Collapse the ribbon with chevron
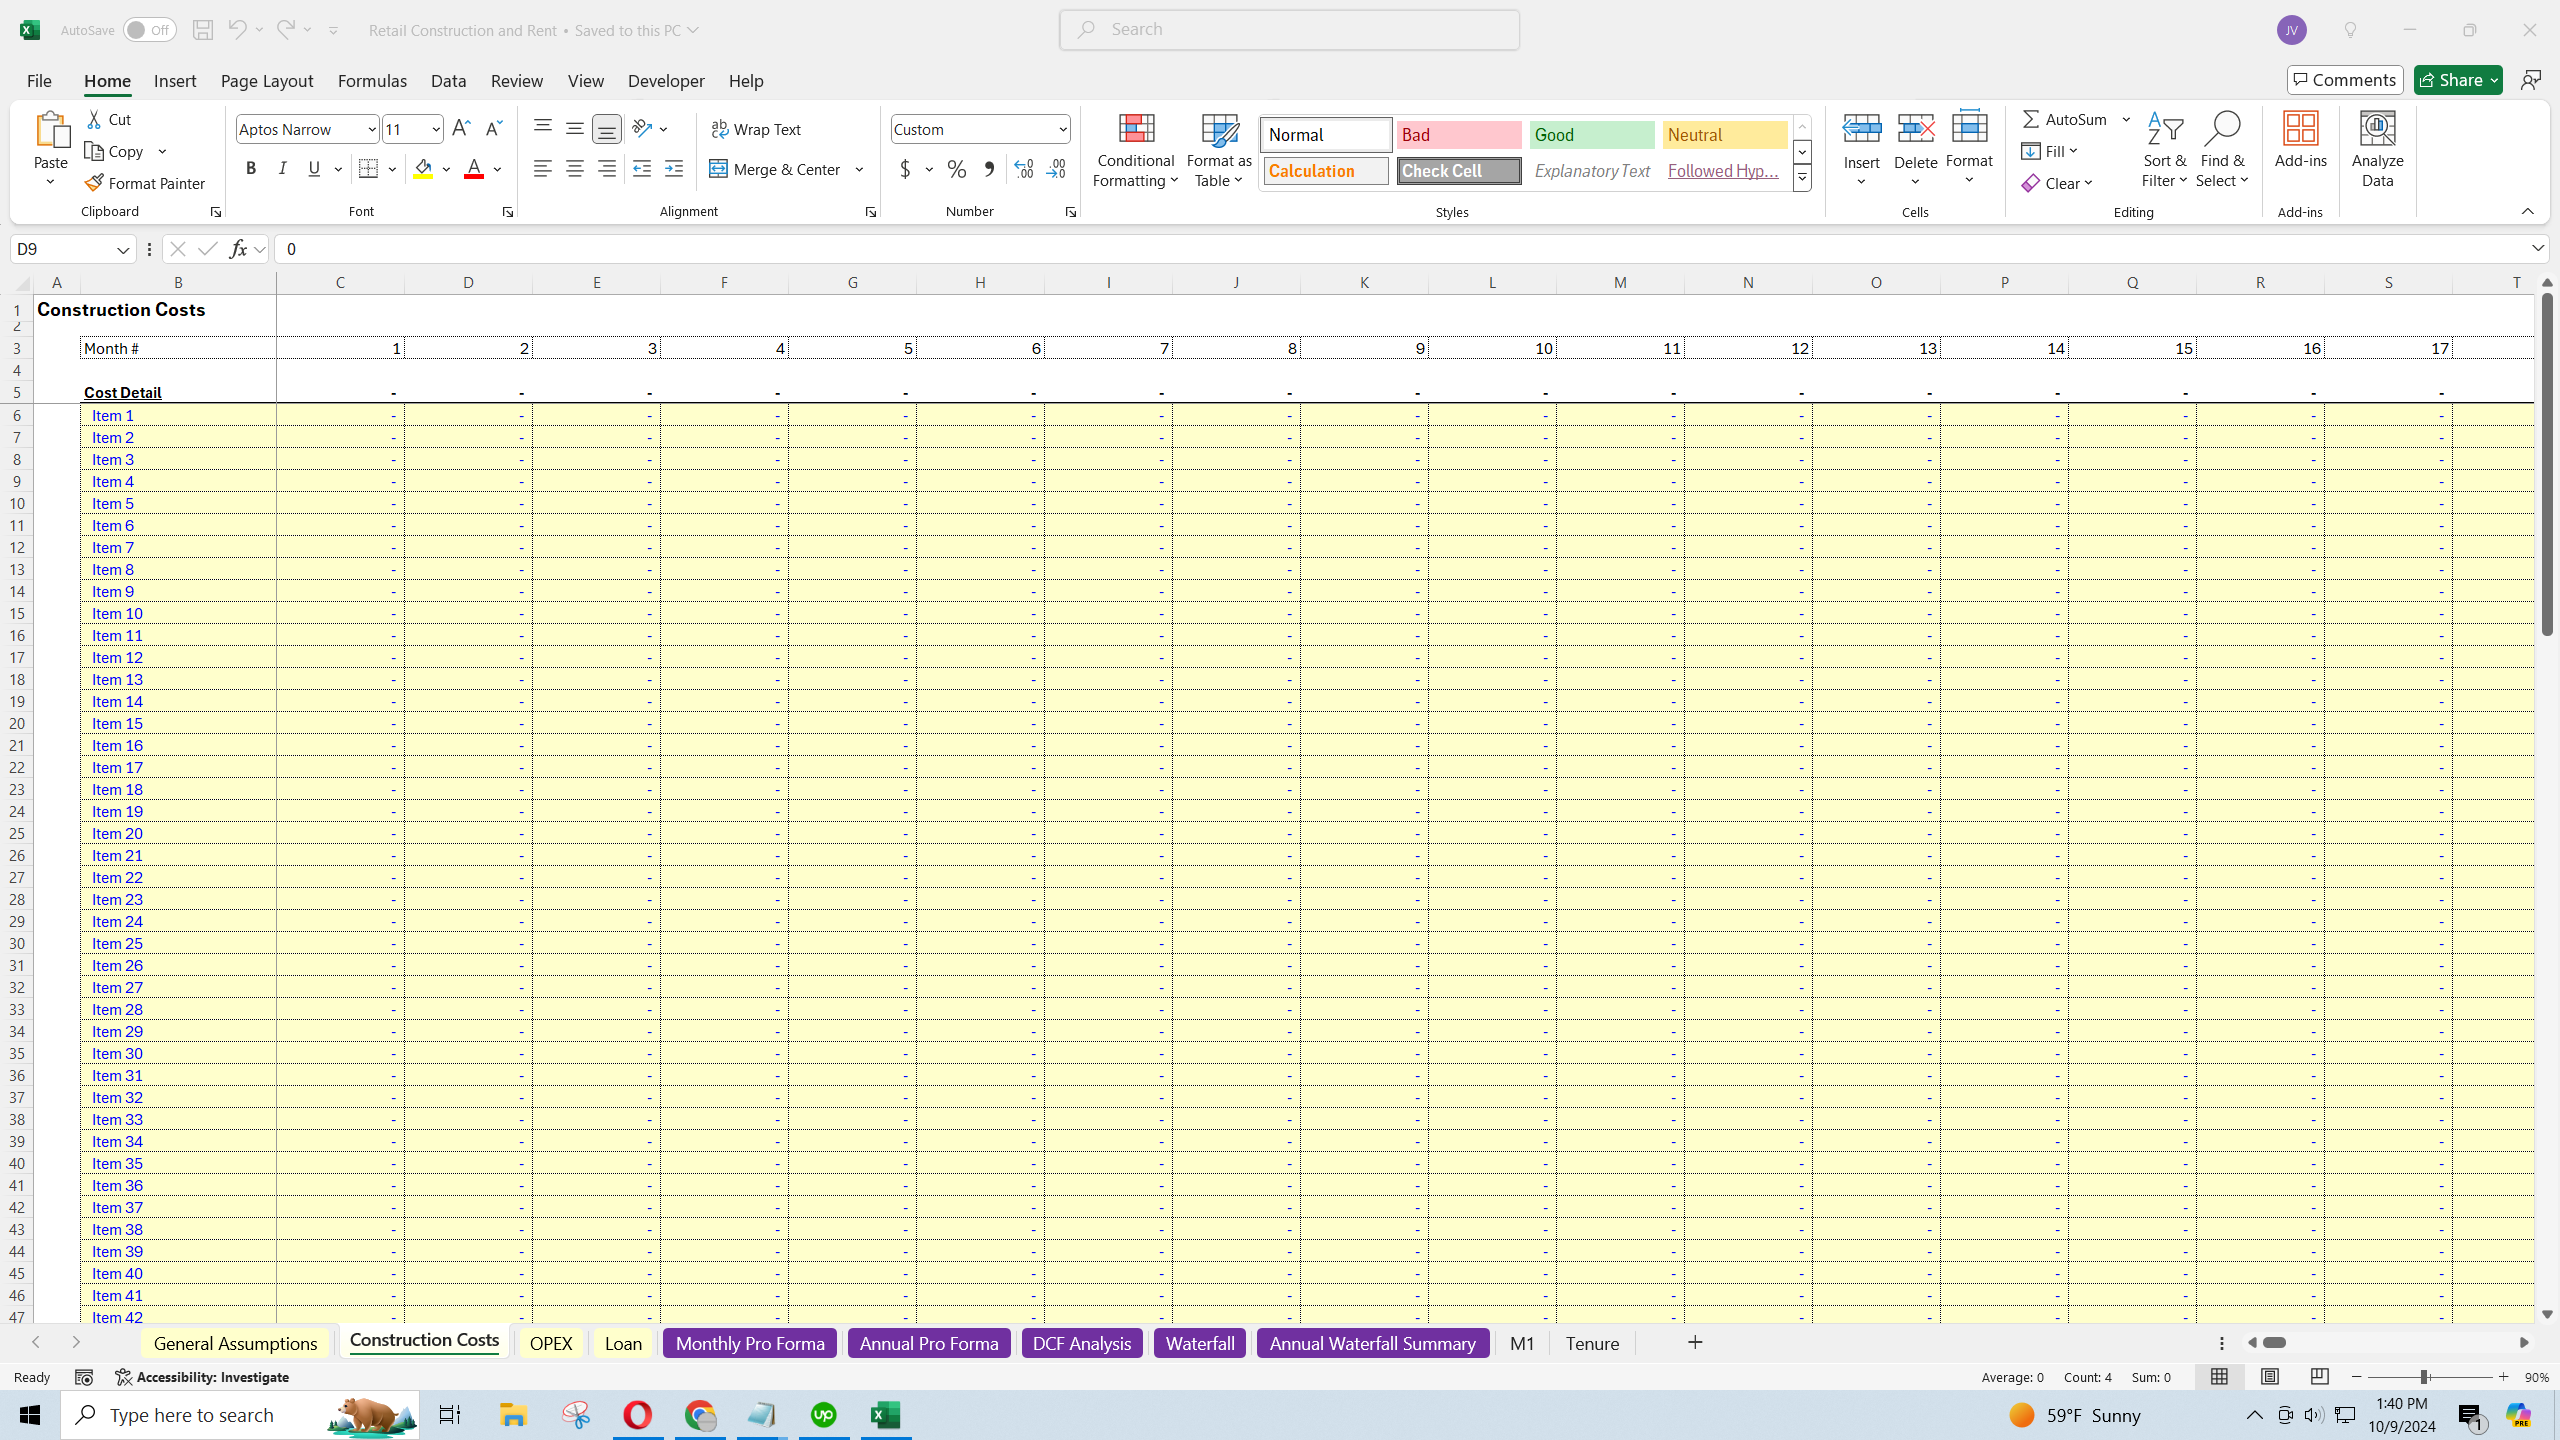The height and width of the screenshot is (1440, 2560). click(2528, 211)
